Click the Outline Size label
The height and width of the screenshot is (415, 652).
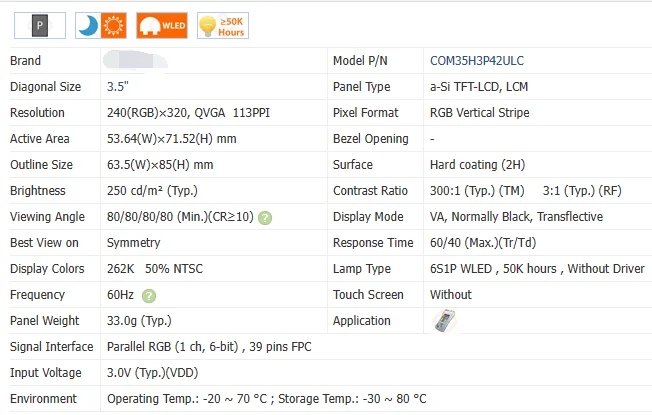coord(41,165)
